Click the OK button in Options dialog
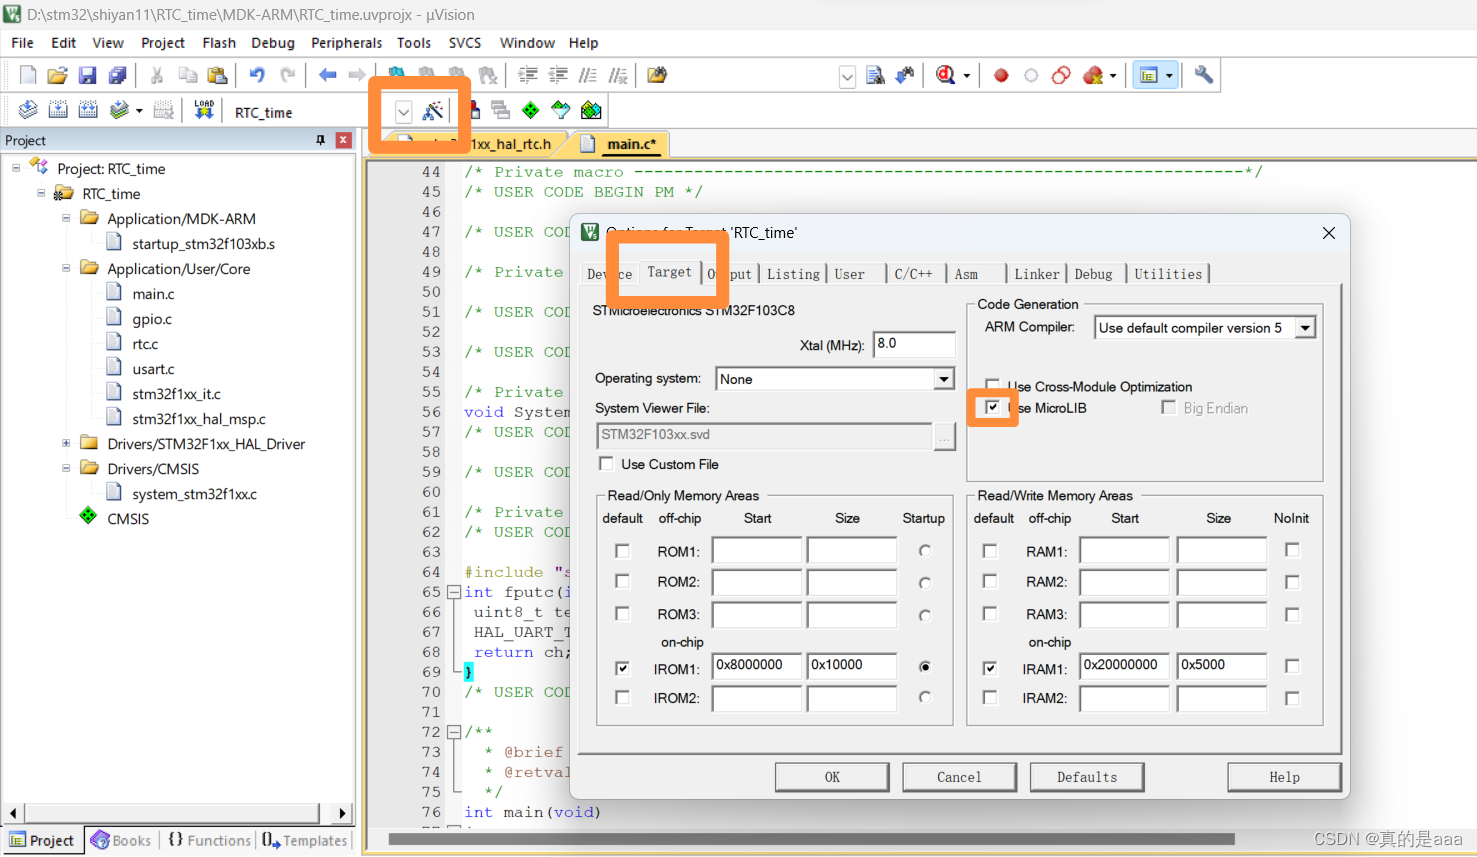Image resolution: width=1477 pixels, height=857 pixels. [832, 777]
